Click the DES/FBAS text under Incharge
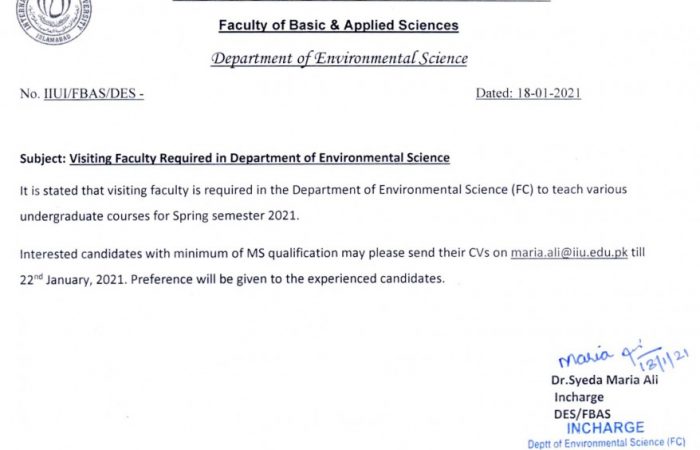This screenshot has width=700, height=450. tap(582, 414)
